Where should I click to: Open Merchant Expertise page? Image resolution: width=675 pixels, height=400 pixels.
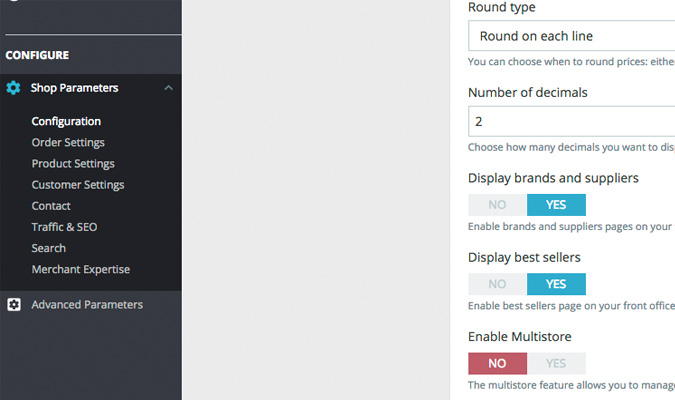point(81,269)
